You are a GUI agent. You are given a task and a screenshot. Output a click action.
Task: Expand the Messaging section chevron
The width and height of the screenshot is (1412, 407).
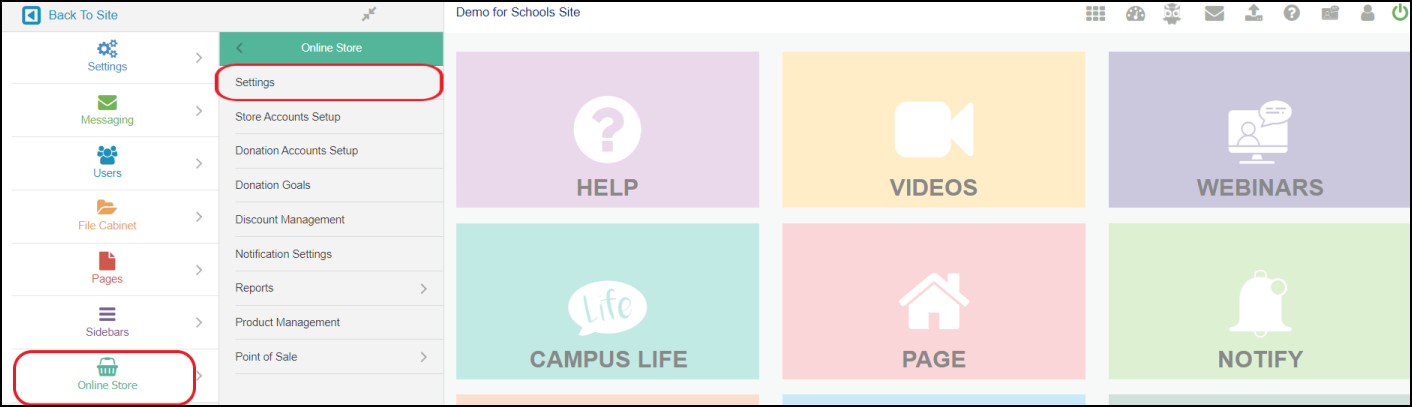pos(199,111)
